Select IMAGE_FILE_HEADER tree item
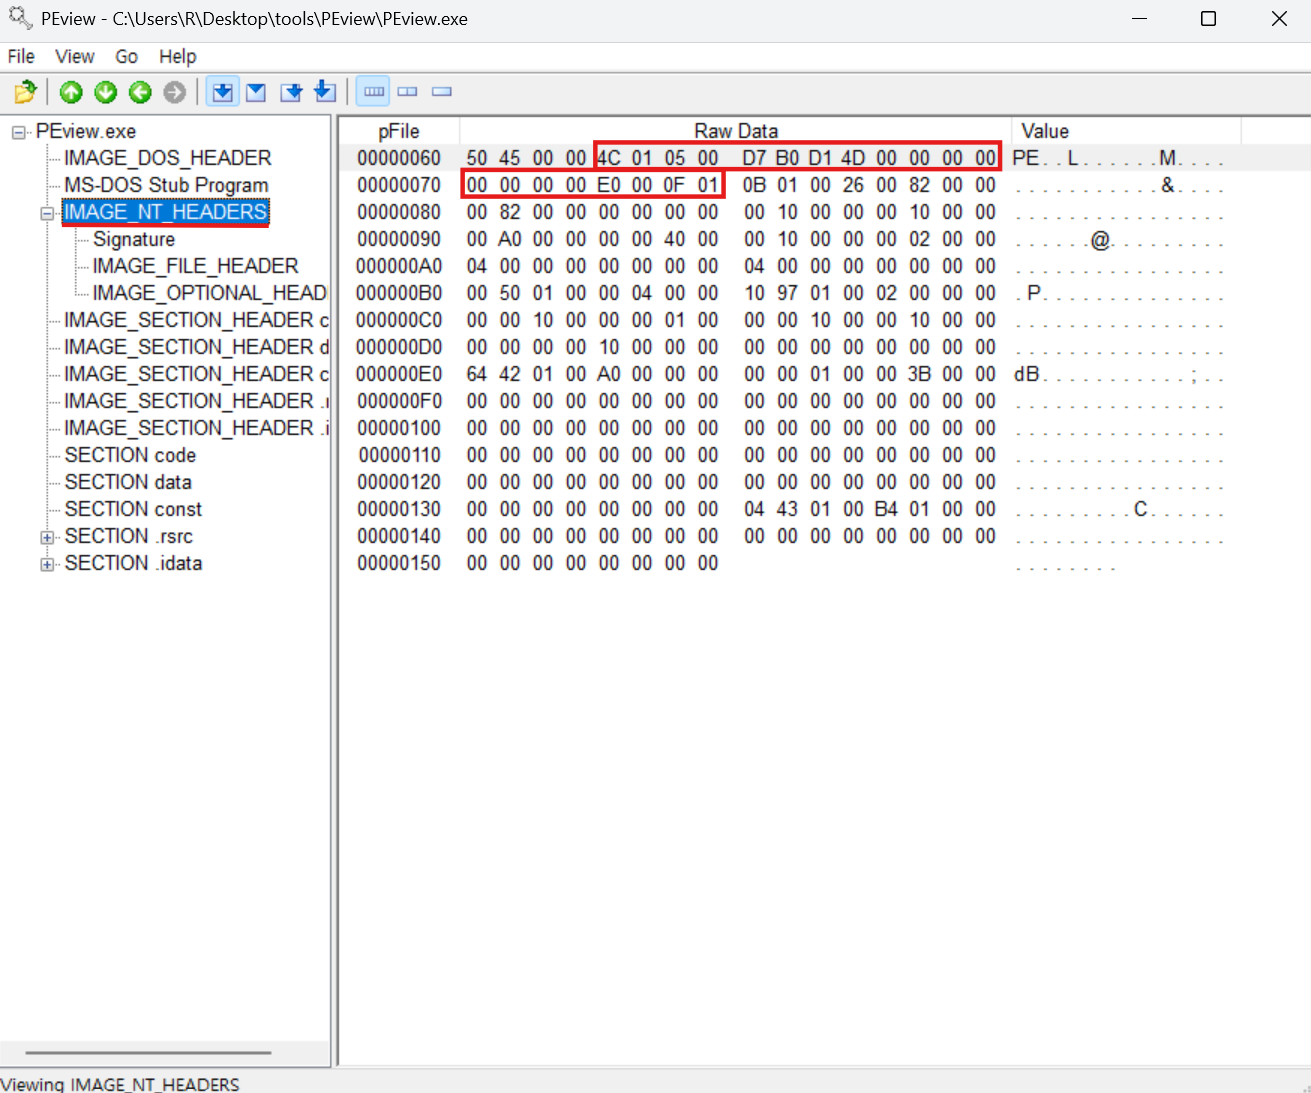This screenshot has height=1093, width=1311. coord(195,266)
